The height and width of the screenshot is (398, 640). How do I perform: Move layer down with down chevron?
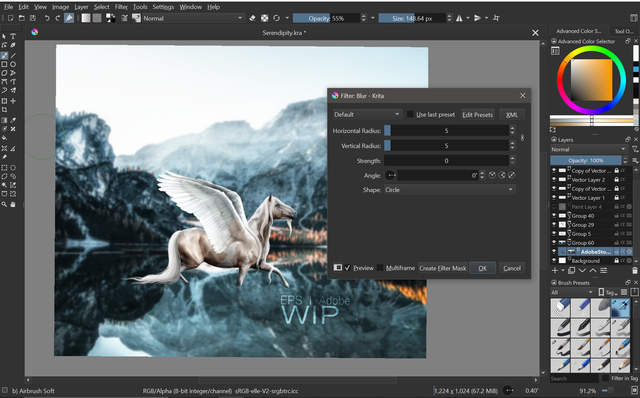582,271
